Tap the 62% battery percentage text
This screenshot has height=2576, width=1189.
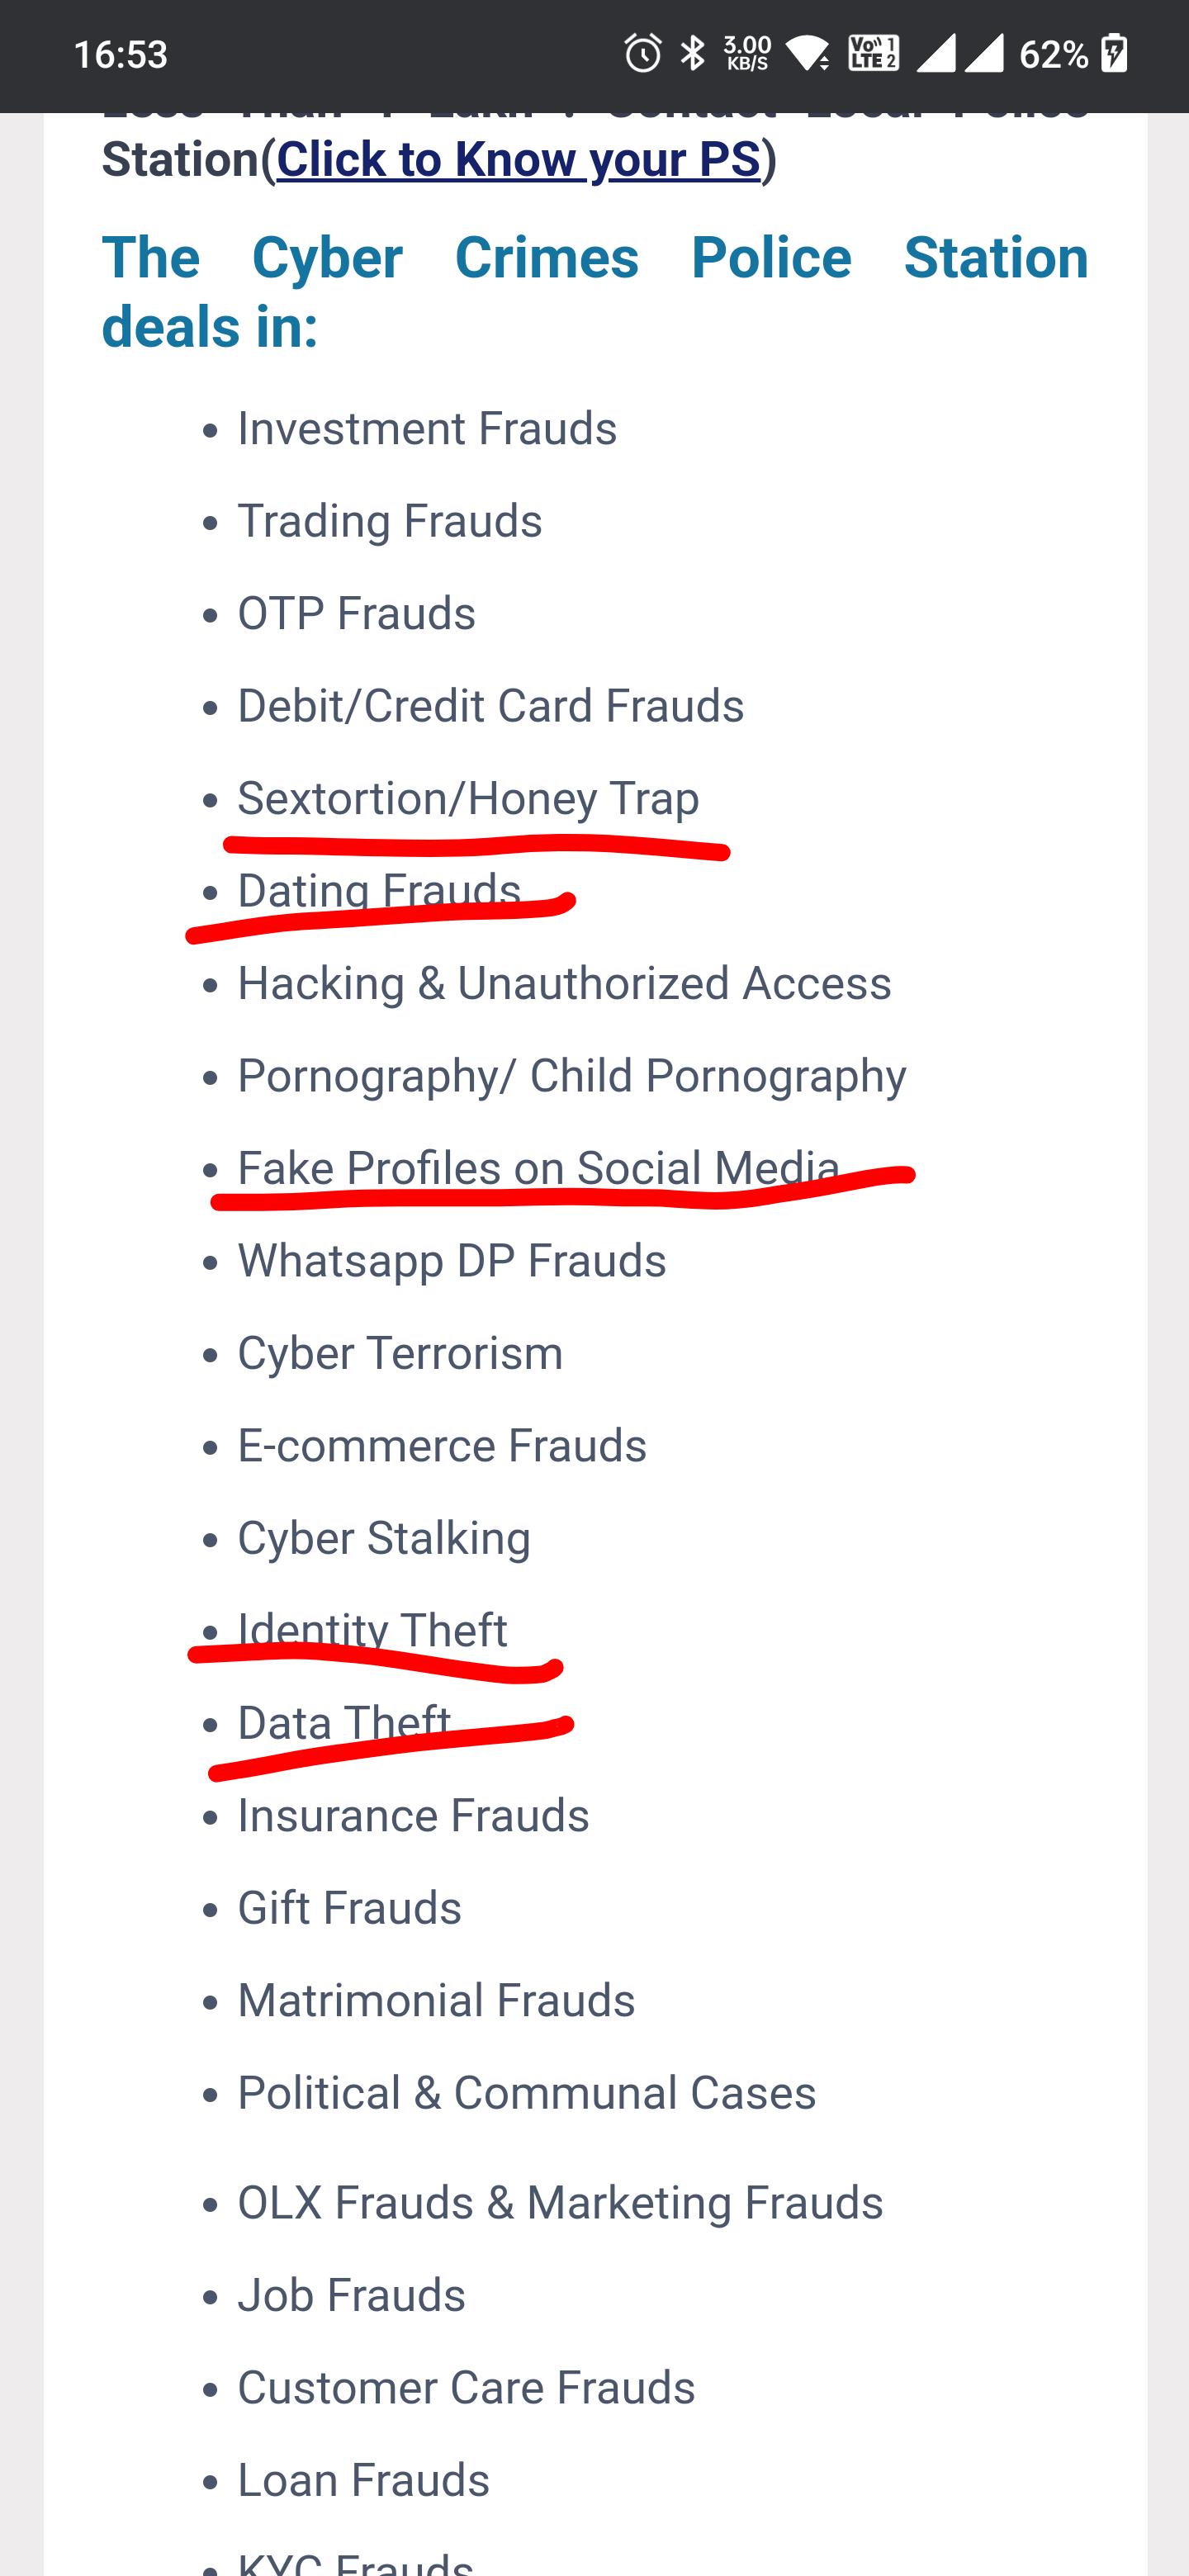coord(1053,54)
